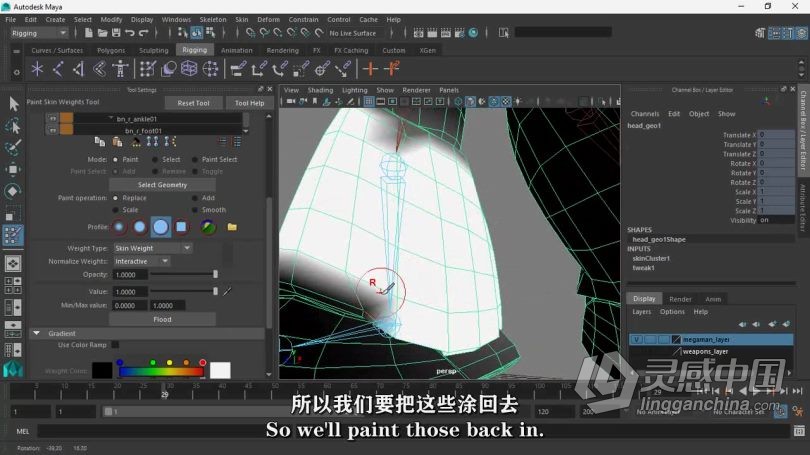This screenshot has height=455, width=810.
Task: Open the Deform menu
Action: coord(268,20)
